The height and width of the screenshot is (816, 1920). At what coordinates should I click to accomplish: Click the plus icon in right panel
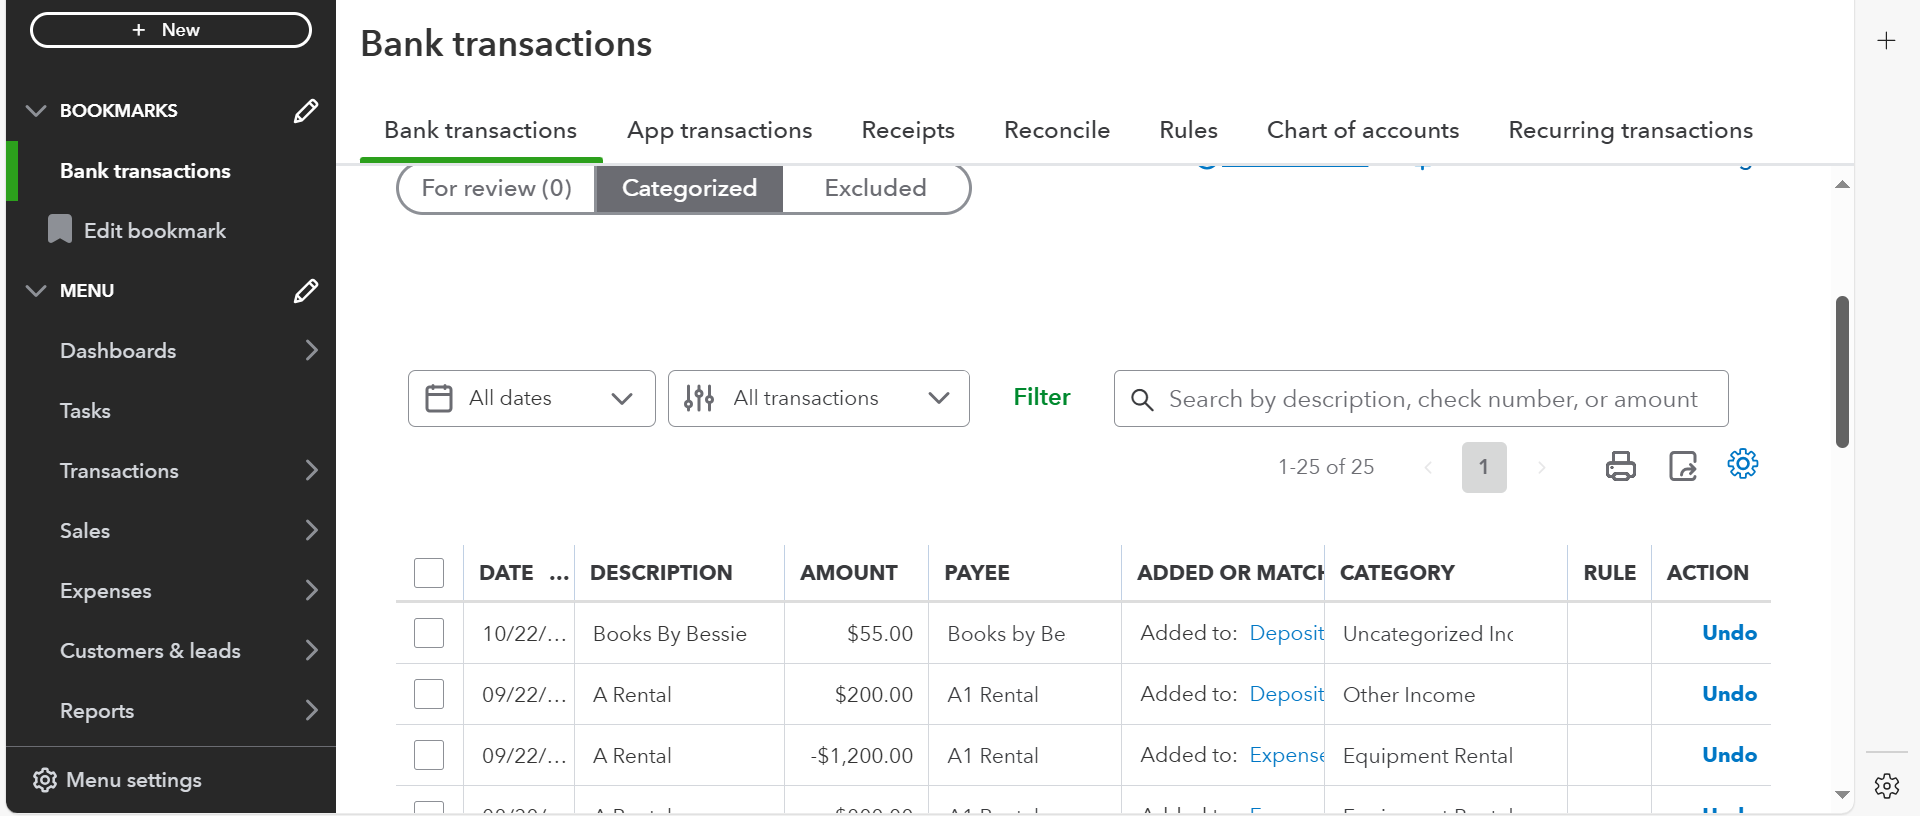[1886, 41]
